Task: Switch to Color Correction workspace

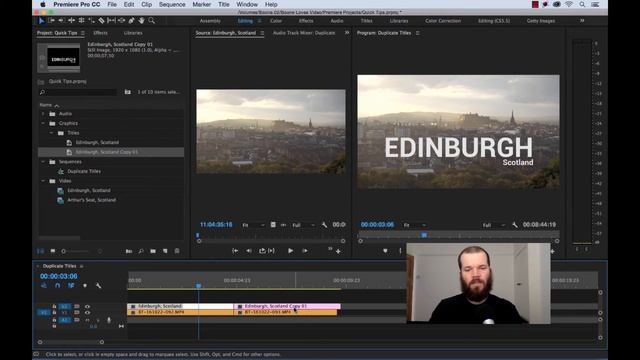Action: [443, 21]
